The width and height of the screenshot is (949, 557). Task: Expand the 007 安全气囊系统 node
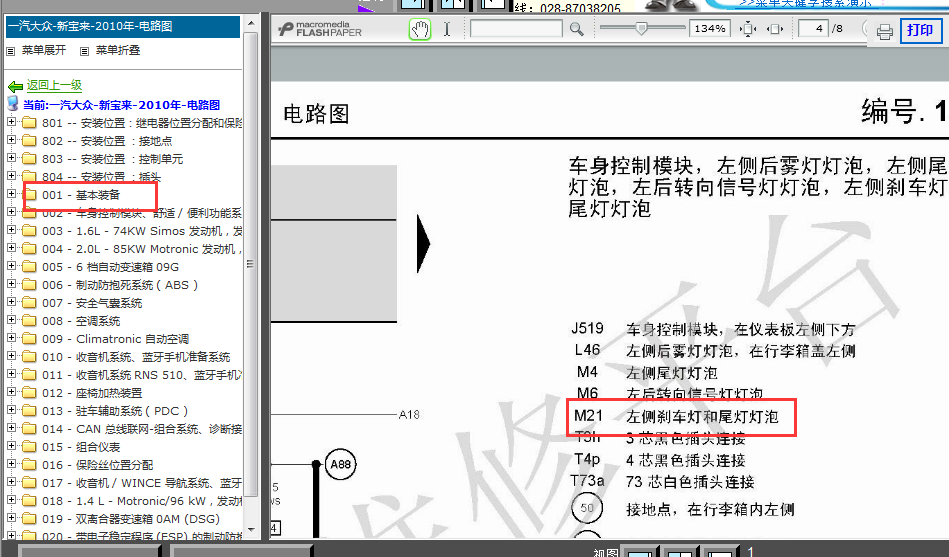coord(11,302)
